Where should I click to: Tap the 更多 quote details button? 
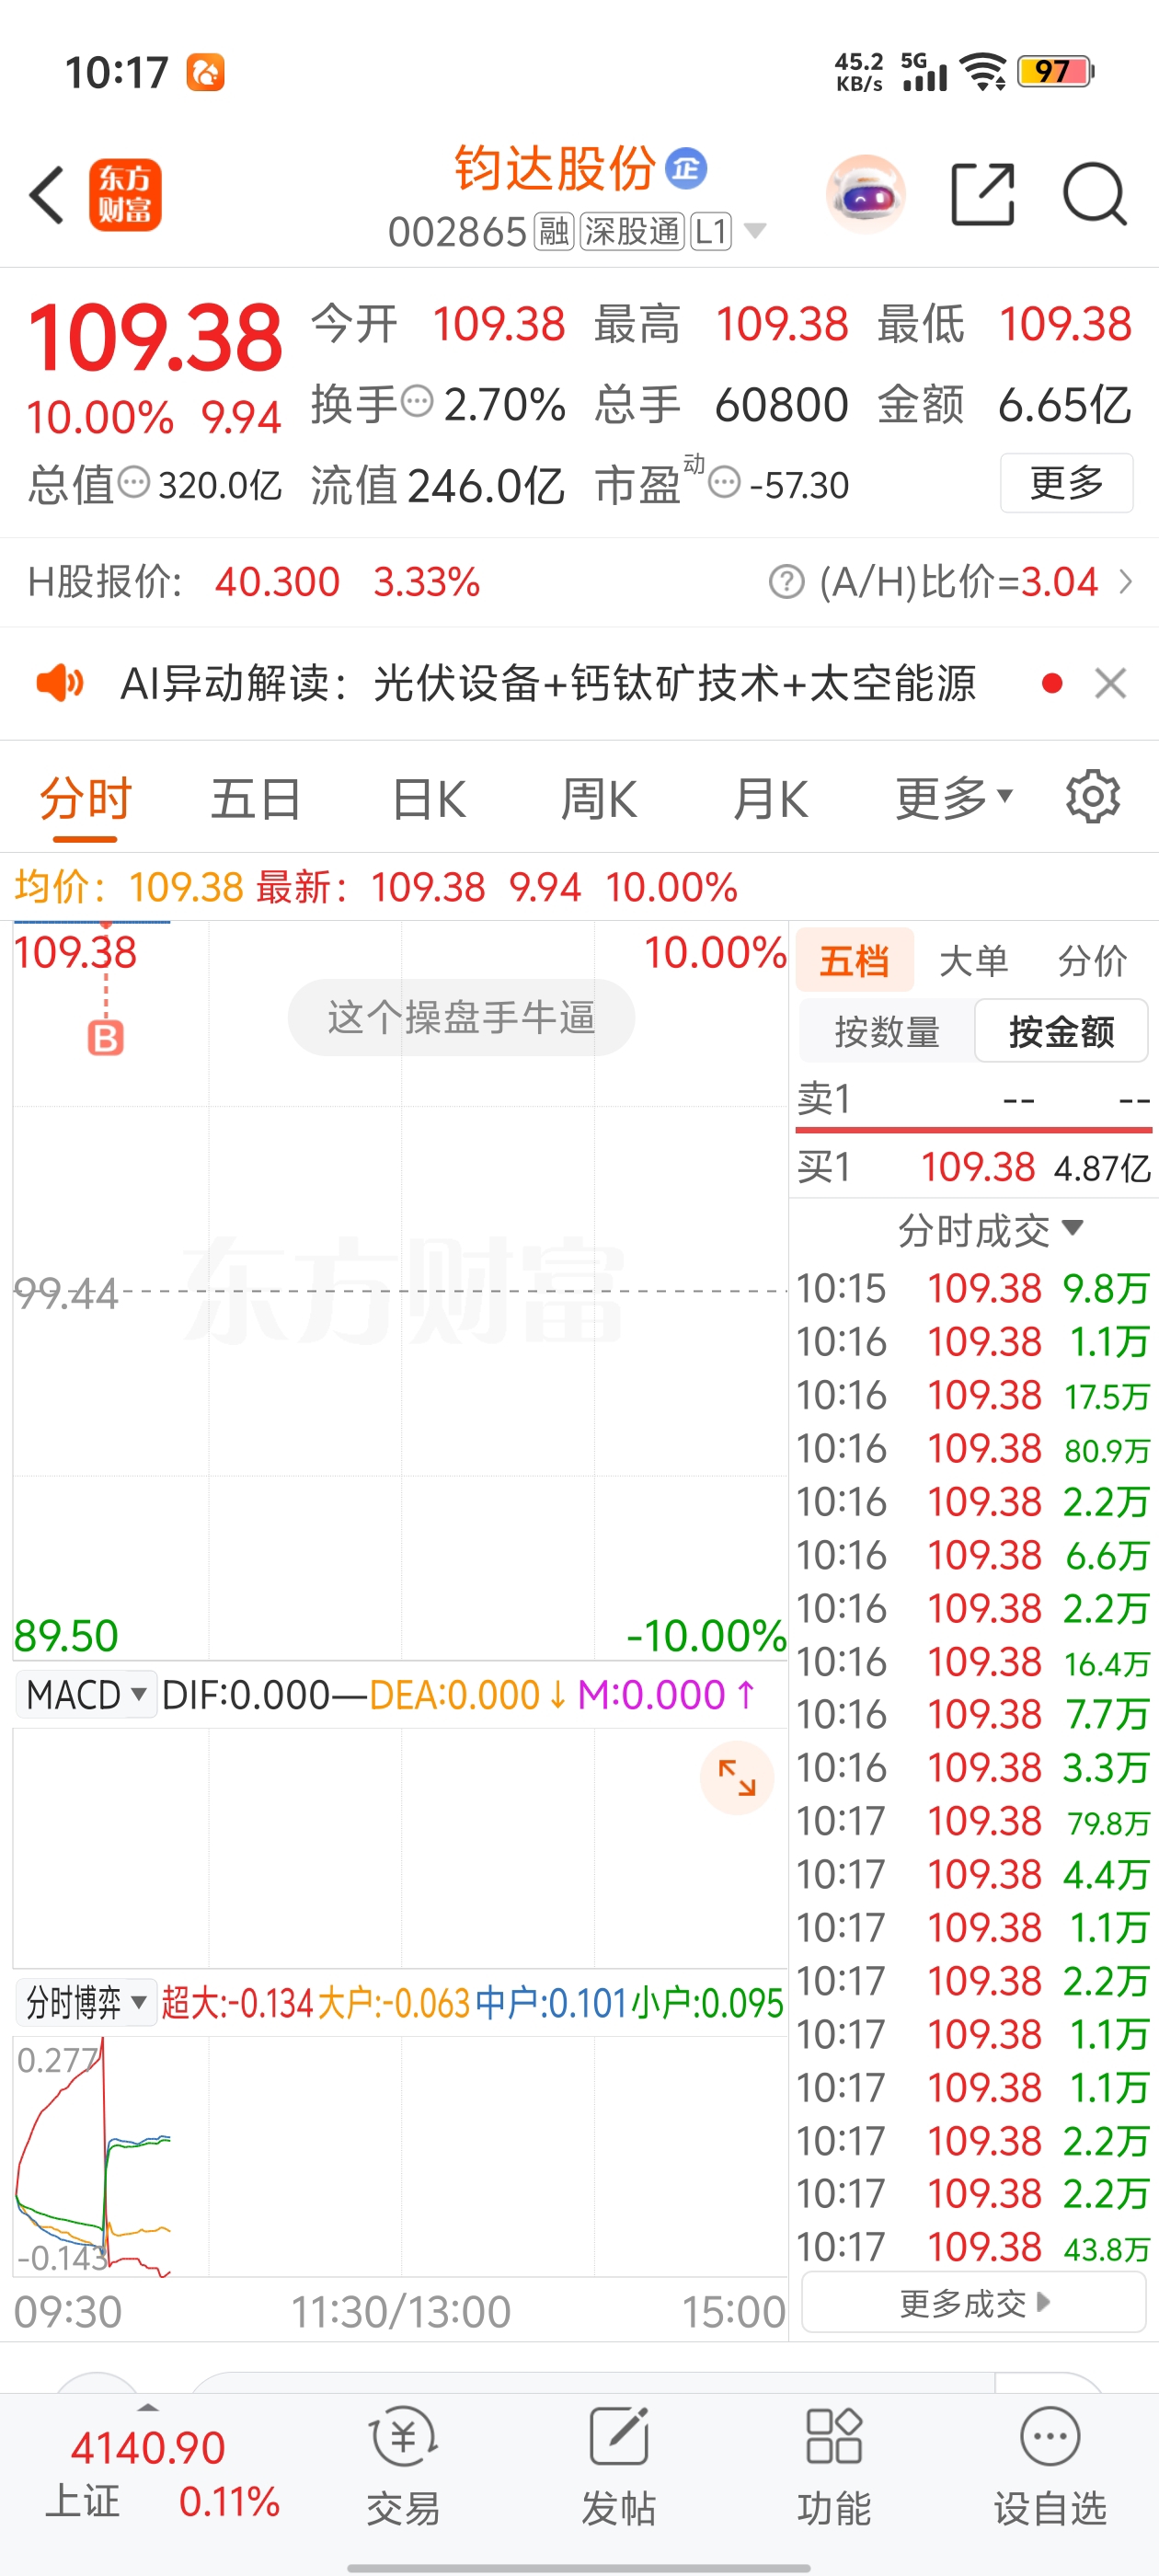[1066, 483]
